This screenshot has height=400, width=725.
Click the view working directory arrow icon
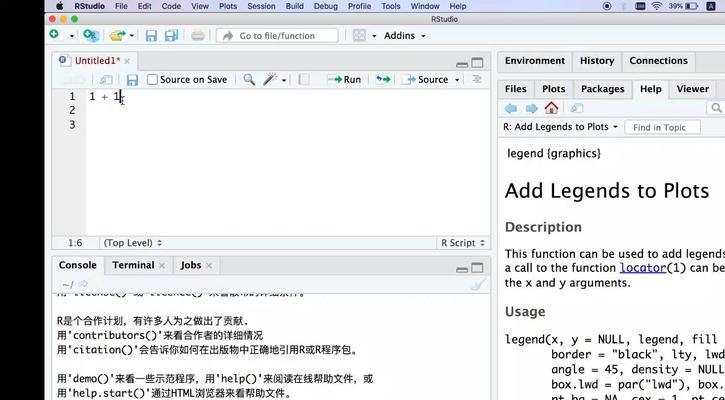point(83,284)
